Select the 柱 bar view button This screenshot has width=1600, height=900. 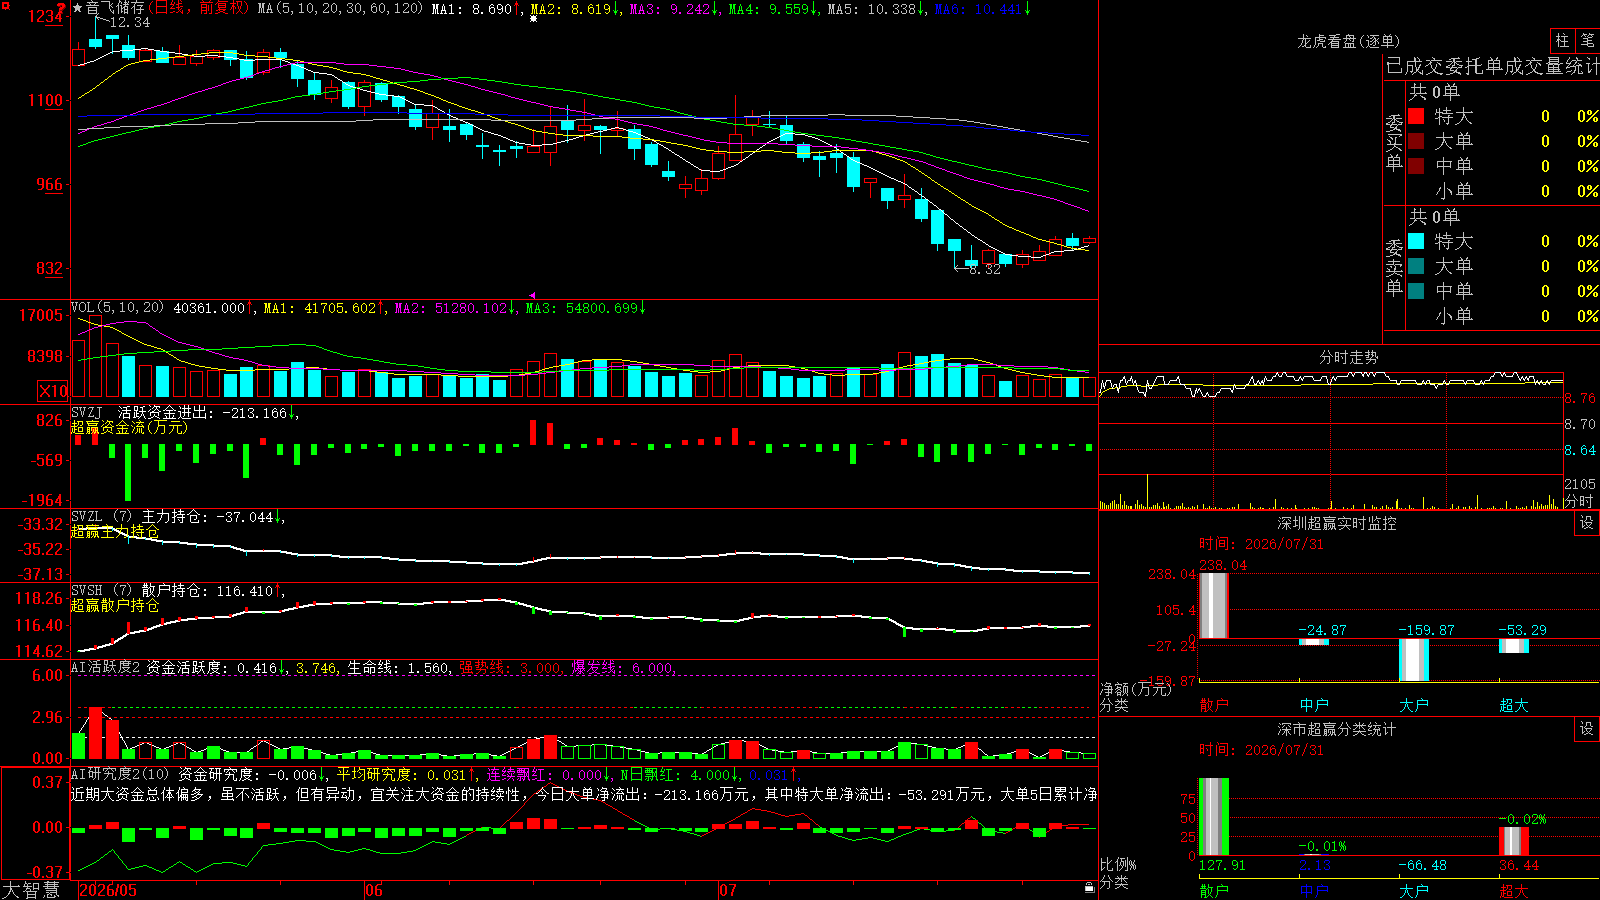point(1562,40)
